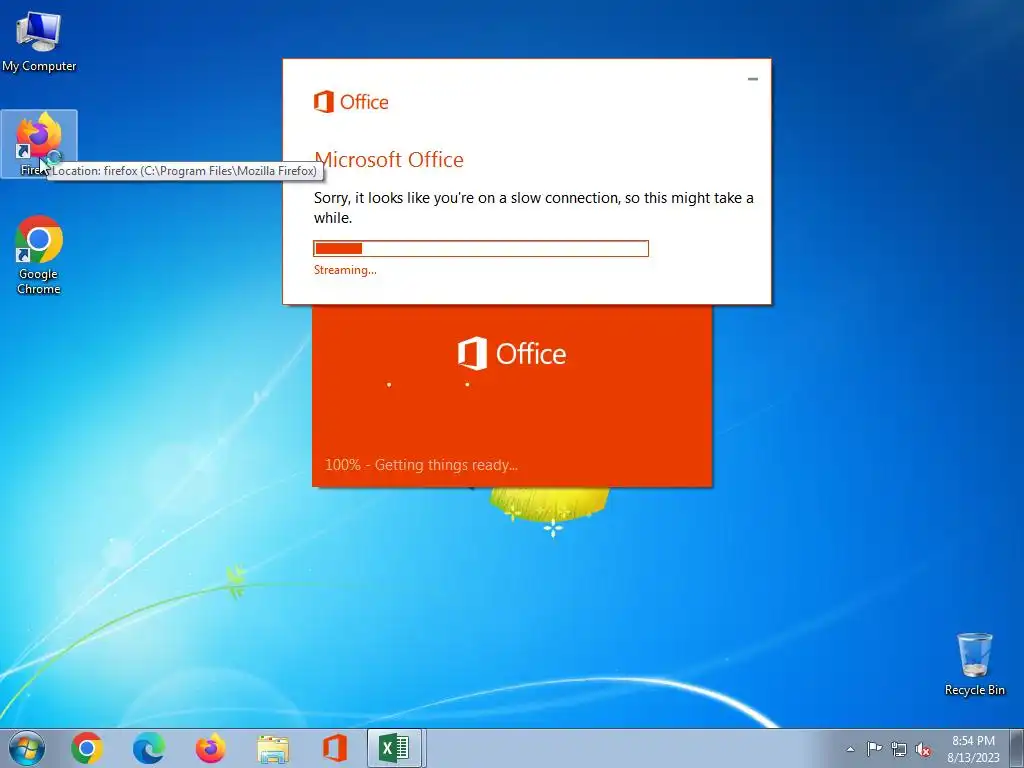Open the My Computer desktop icon
The image size is (1024, 768).
click(x=39, y=40)
